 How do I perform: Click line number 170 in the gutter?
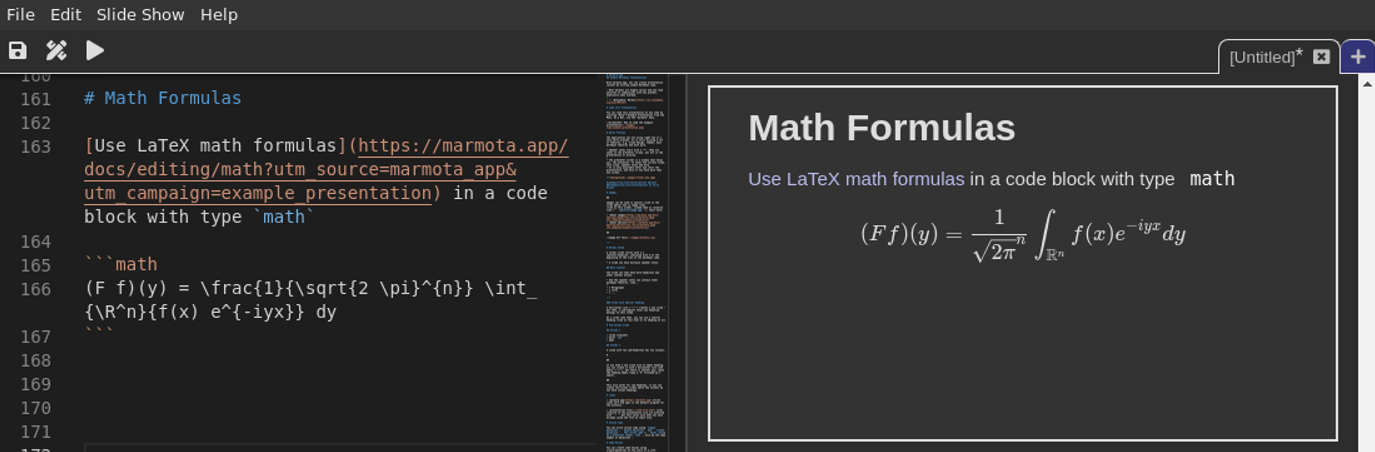(36, 408)
